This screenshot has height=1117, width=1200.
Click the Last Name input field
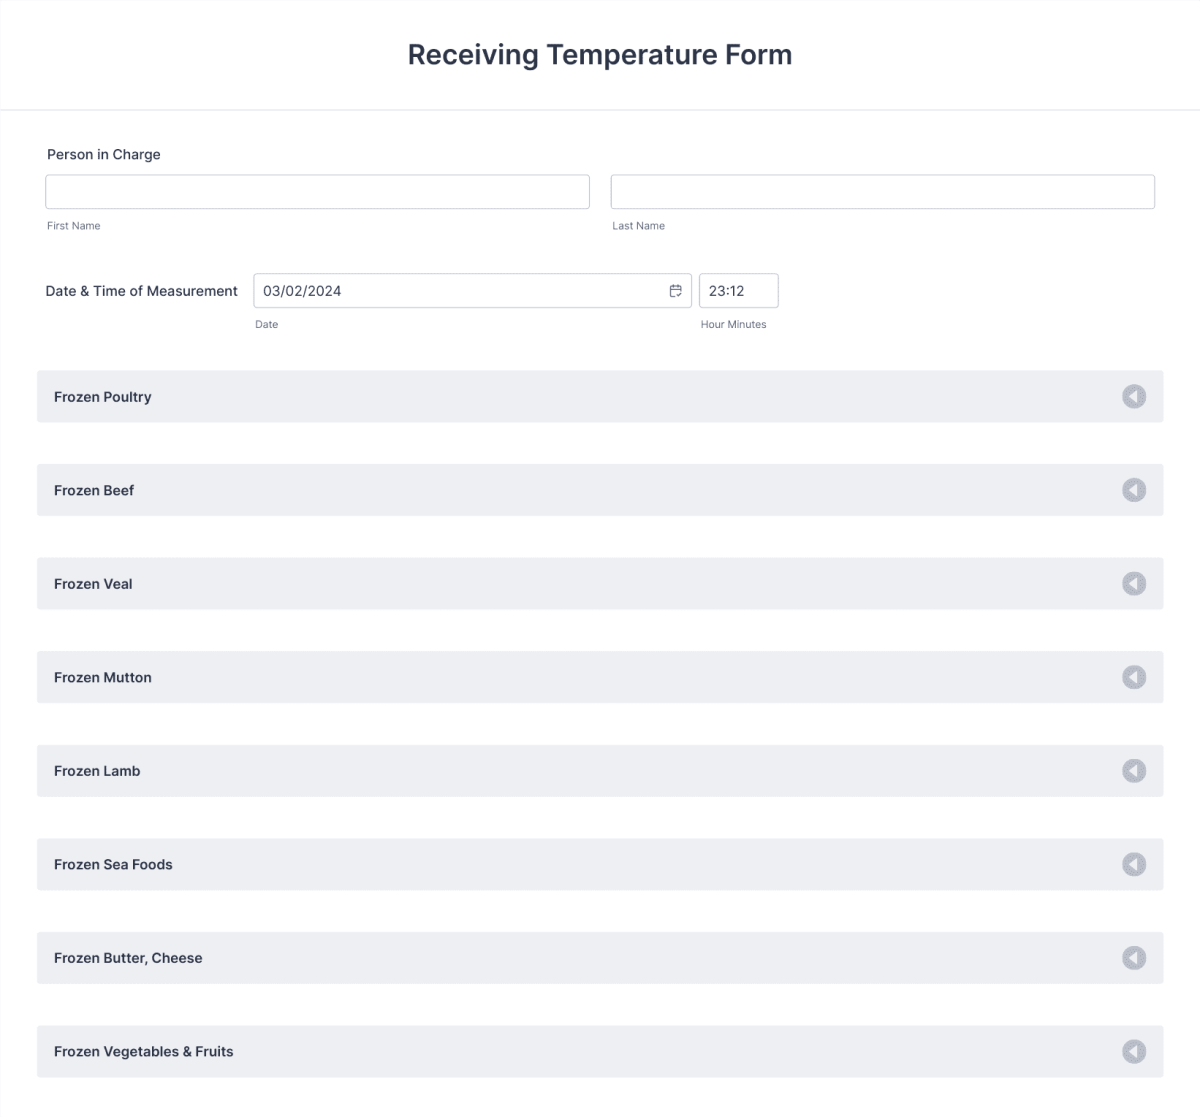tap(882, 191)
